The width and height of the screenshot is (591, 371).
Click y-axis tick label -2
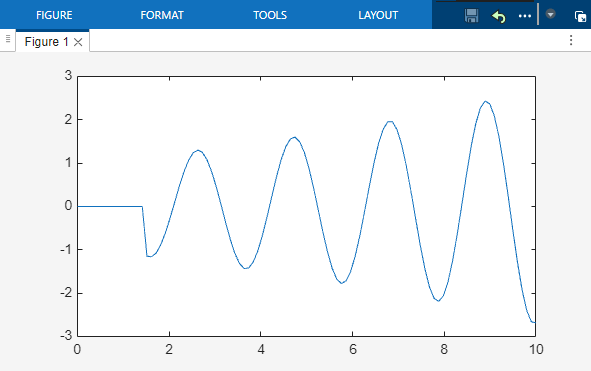coord(66,292)
